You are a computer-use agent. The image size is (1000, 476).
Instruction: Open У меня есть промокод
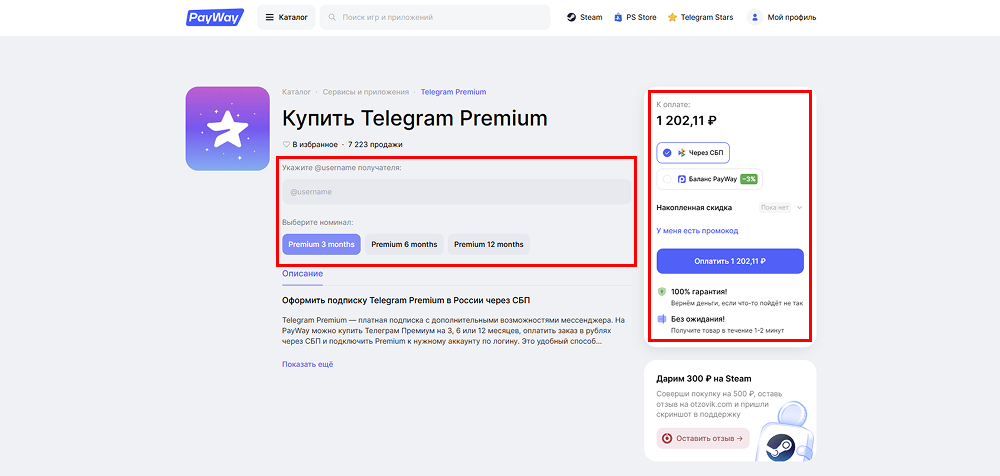[697, 230]
